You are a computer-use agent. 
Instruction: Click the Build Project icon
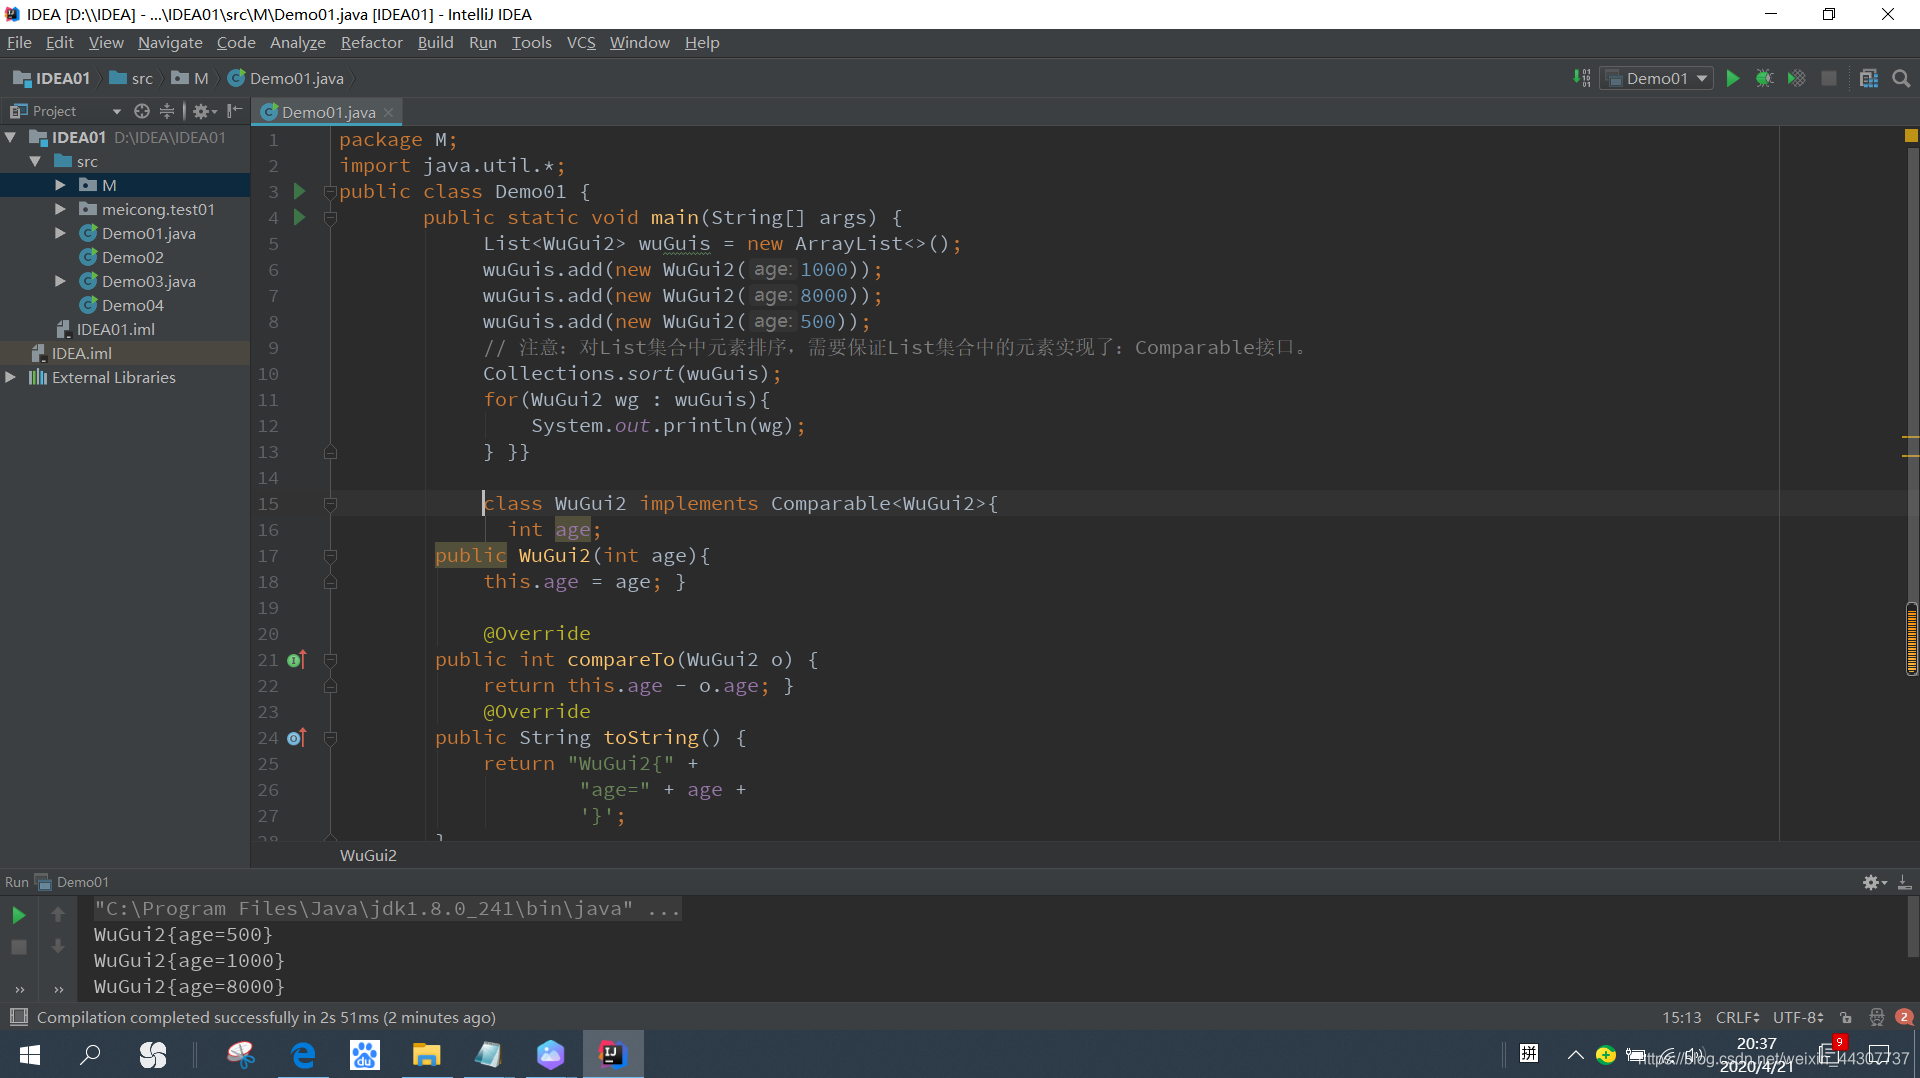(x=1581, y=78)
